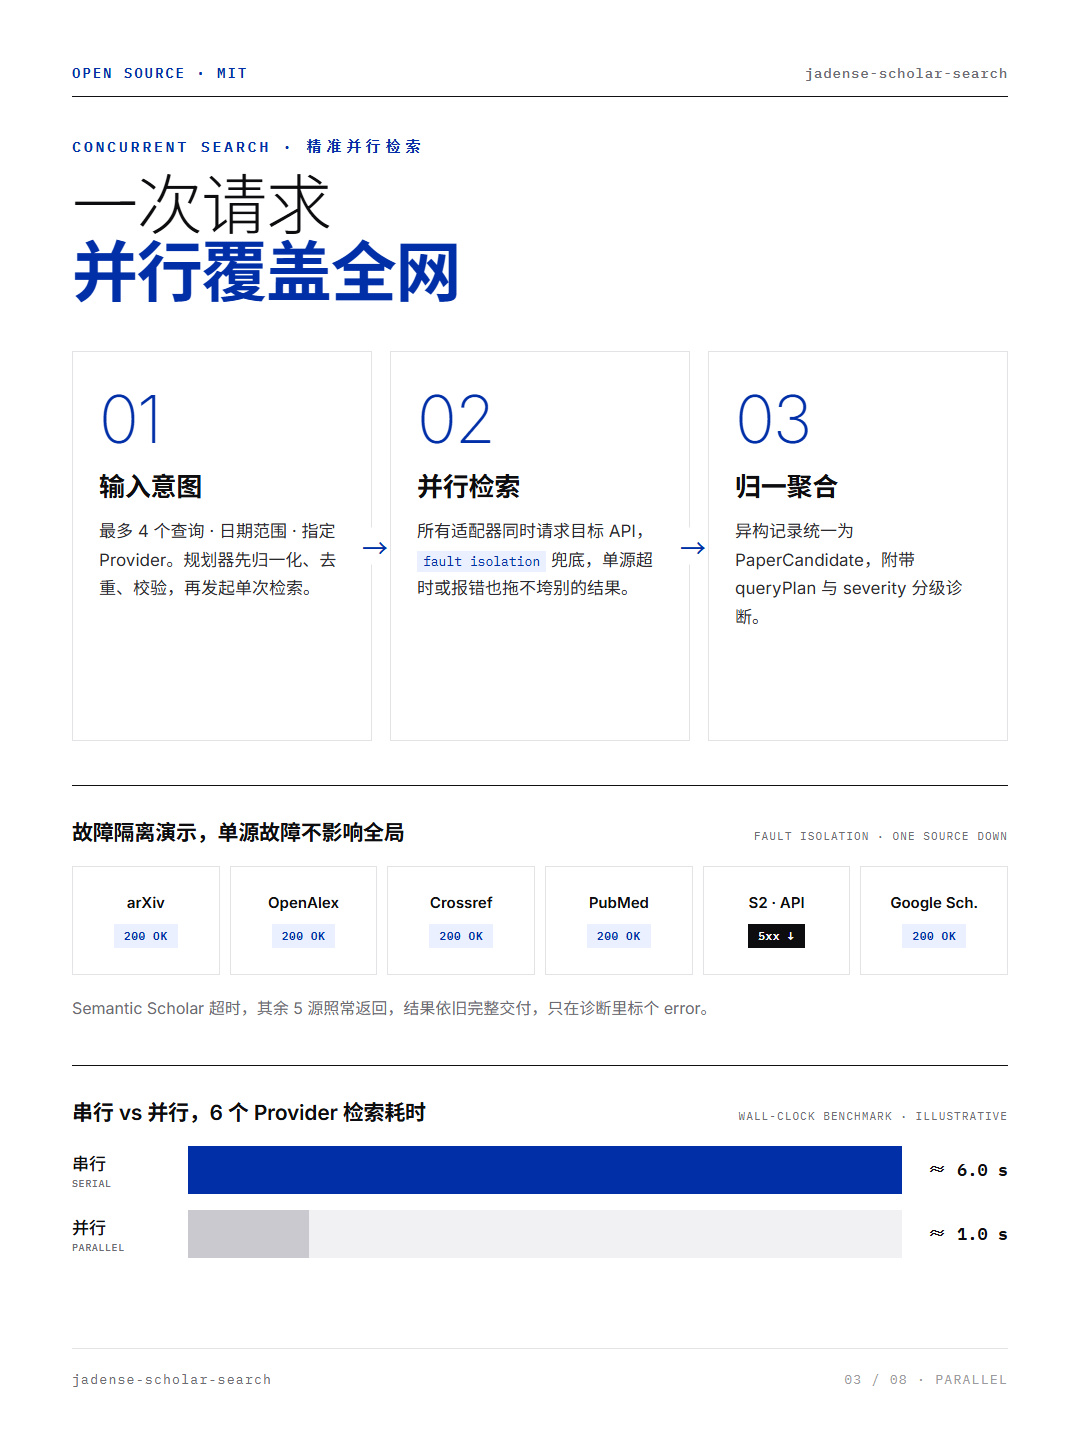Select the 5xx down status badge
This screenshot has width=1080, height=1440.
(776, 936)
